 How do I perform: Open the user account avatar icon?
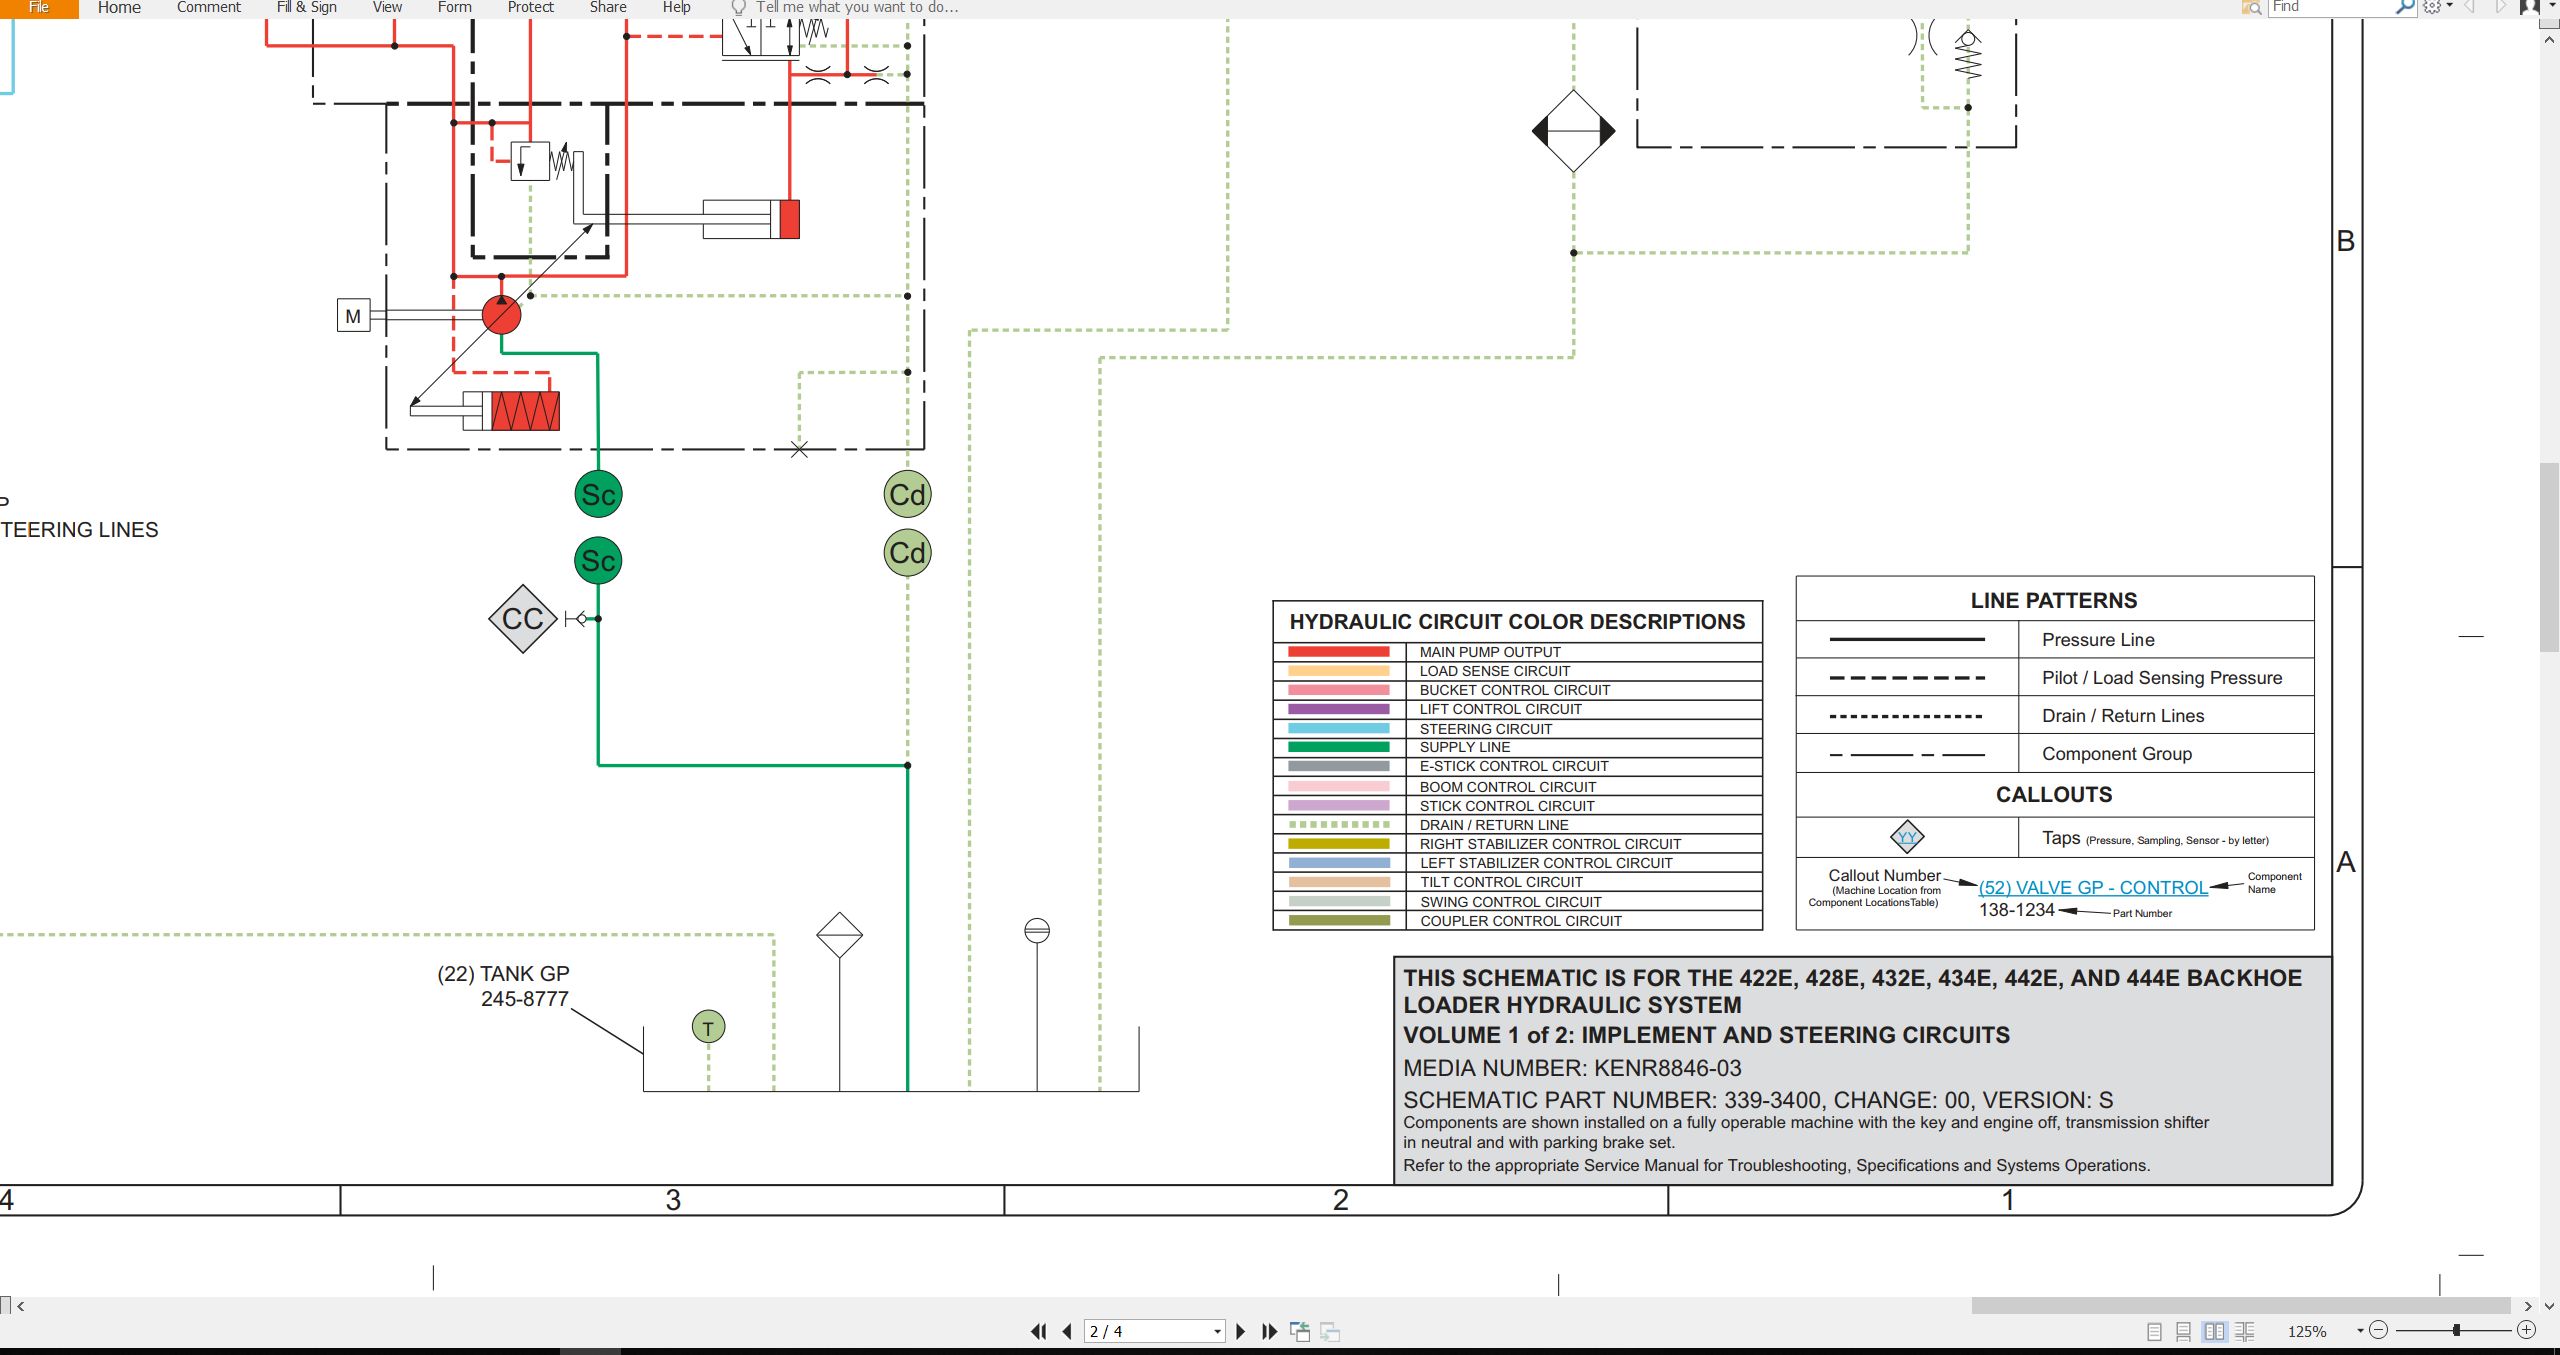point(2530,7)
